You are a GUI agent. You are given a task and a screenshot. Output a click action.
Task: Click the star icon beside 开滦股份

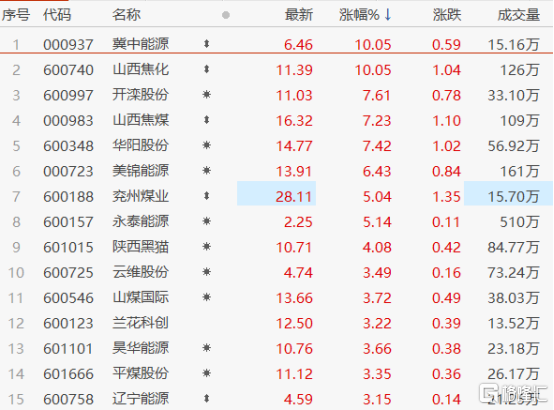pyautogui.click(x=207, y=95)
